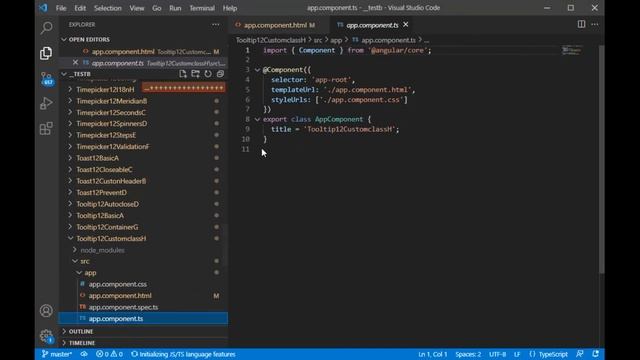Open the Run menu
Viewport: 640px width, 360px height.
[175, 8]
